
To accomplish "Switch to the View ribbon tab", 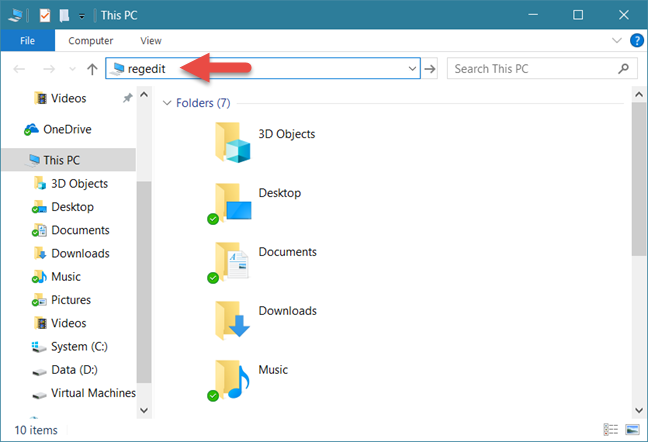I will point(151,40).
